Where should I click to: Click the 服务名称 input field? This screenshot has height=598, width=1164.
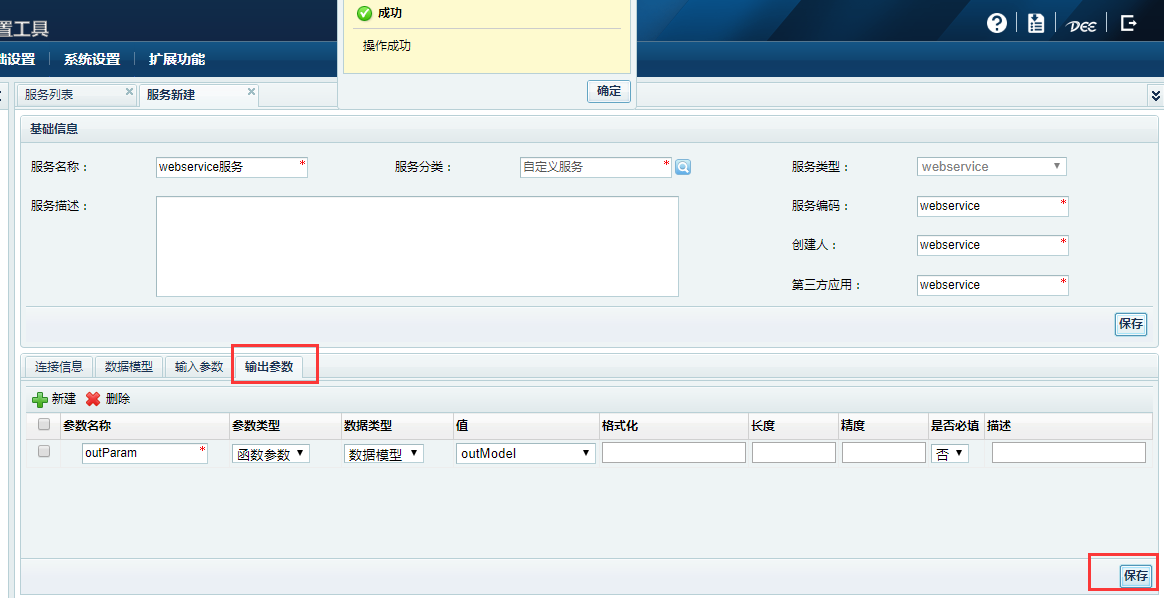click(x=232, y=167)
